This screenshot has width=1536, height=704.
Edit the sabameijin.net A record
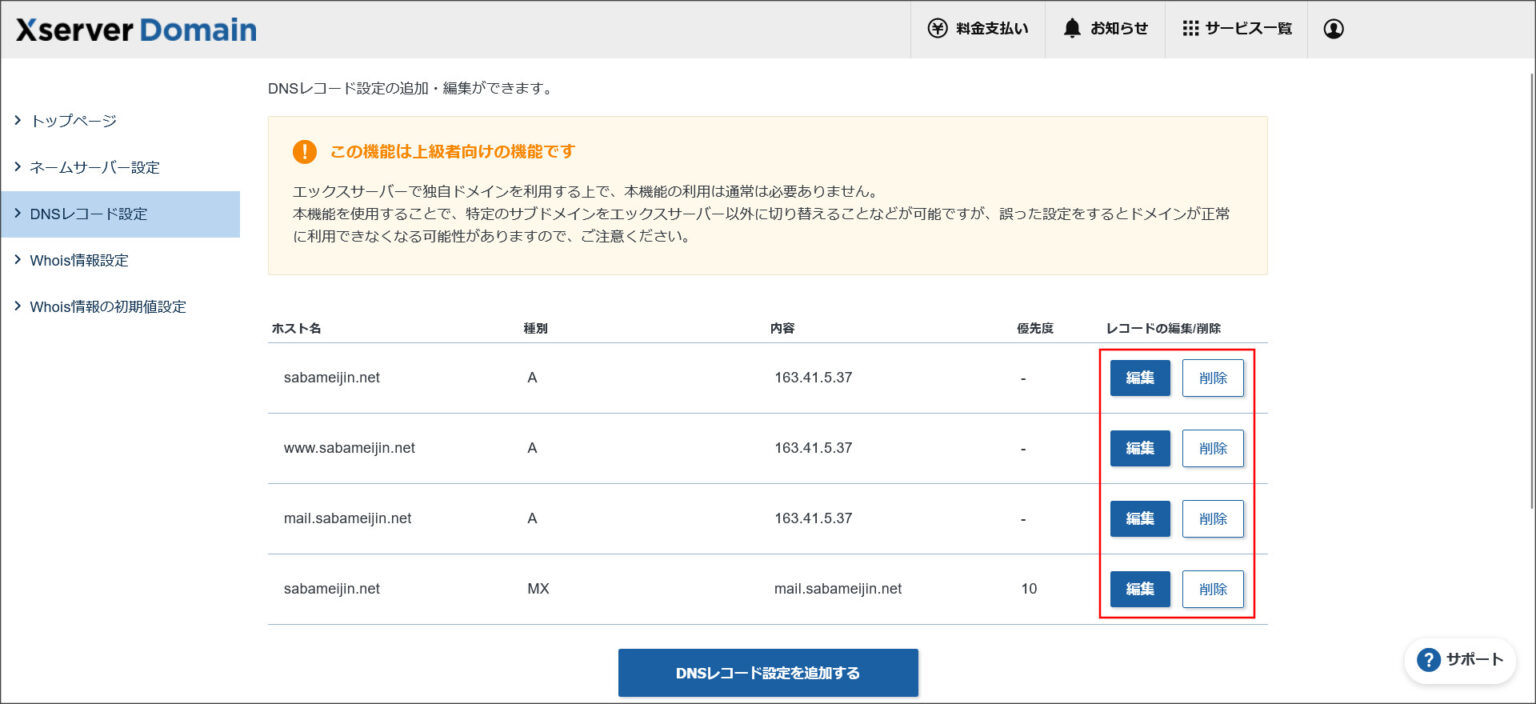(1139, 377)
